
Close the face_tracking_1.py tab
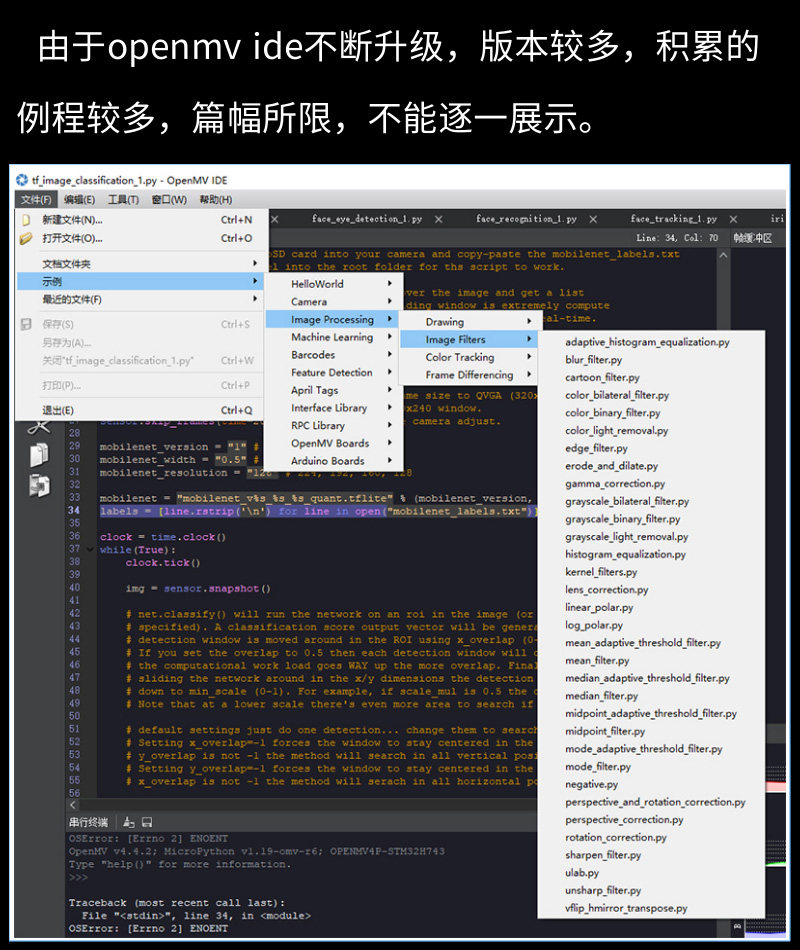pyautogui.click(x=733, y=219)
